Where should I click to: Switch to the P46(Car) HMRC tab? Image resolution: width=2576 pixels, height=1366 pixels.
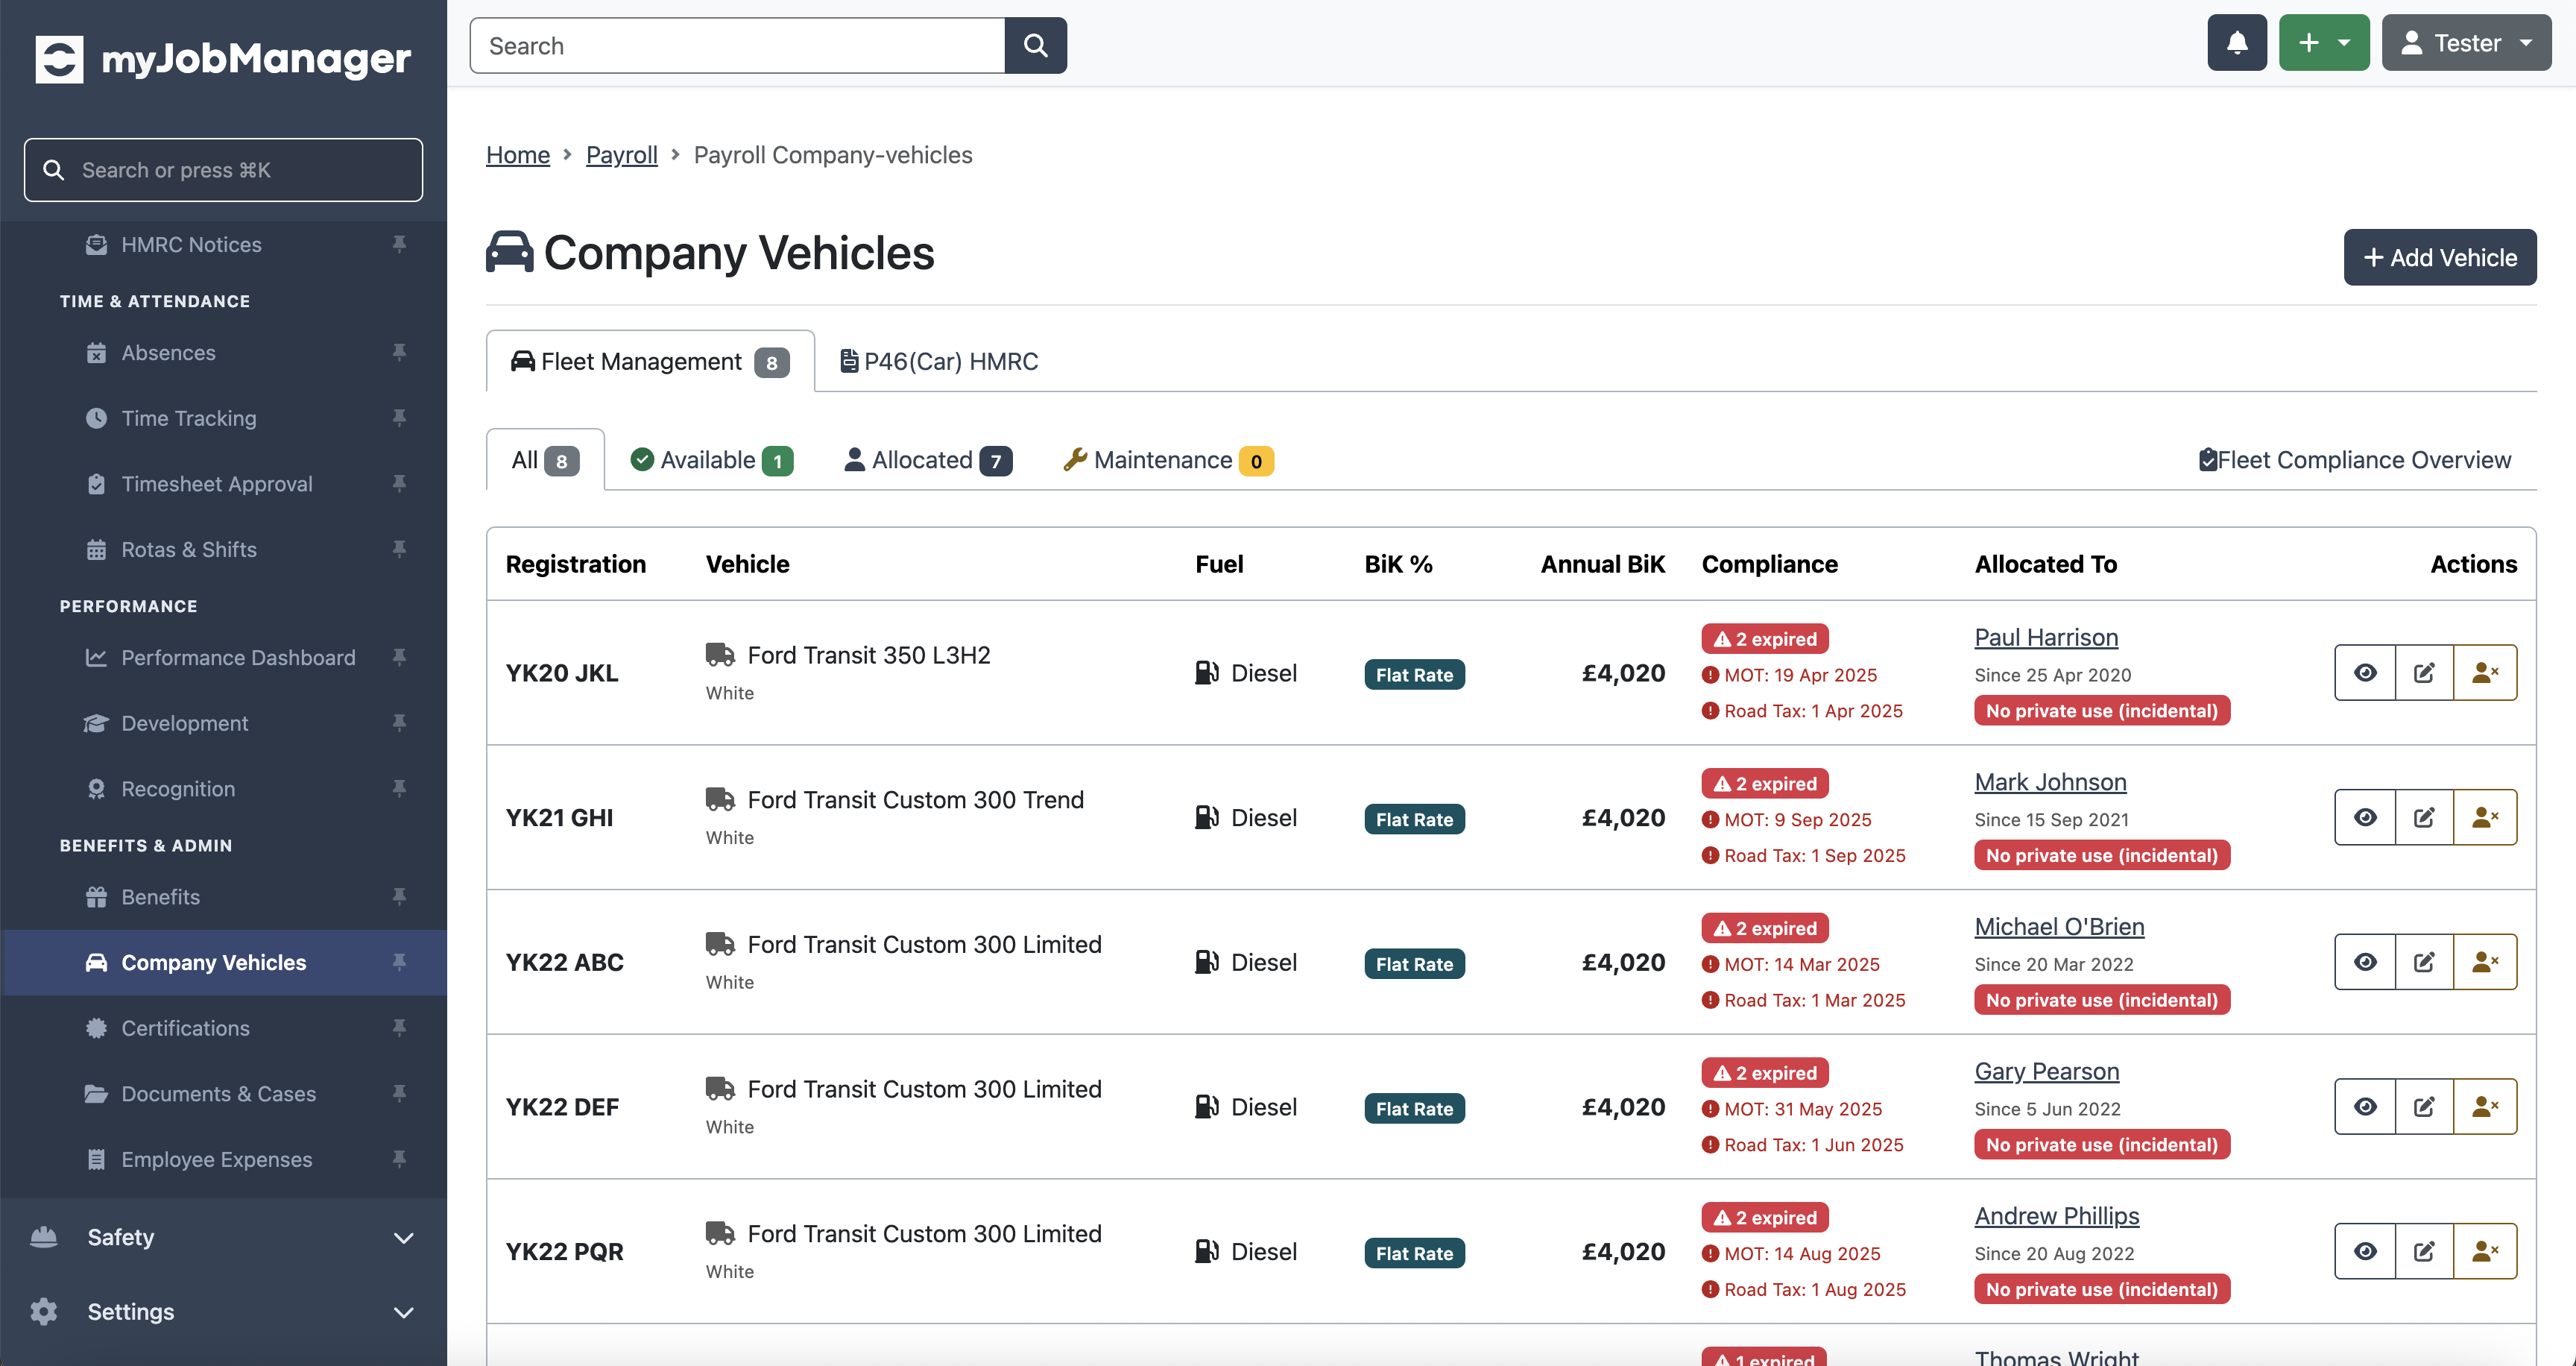(x=939, y=361)
